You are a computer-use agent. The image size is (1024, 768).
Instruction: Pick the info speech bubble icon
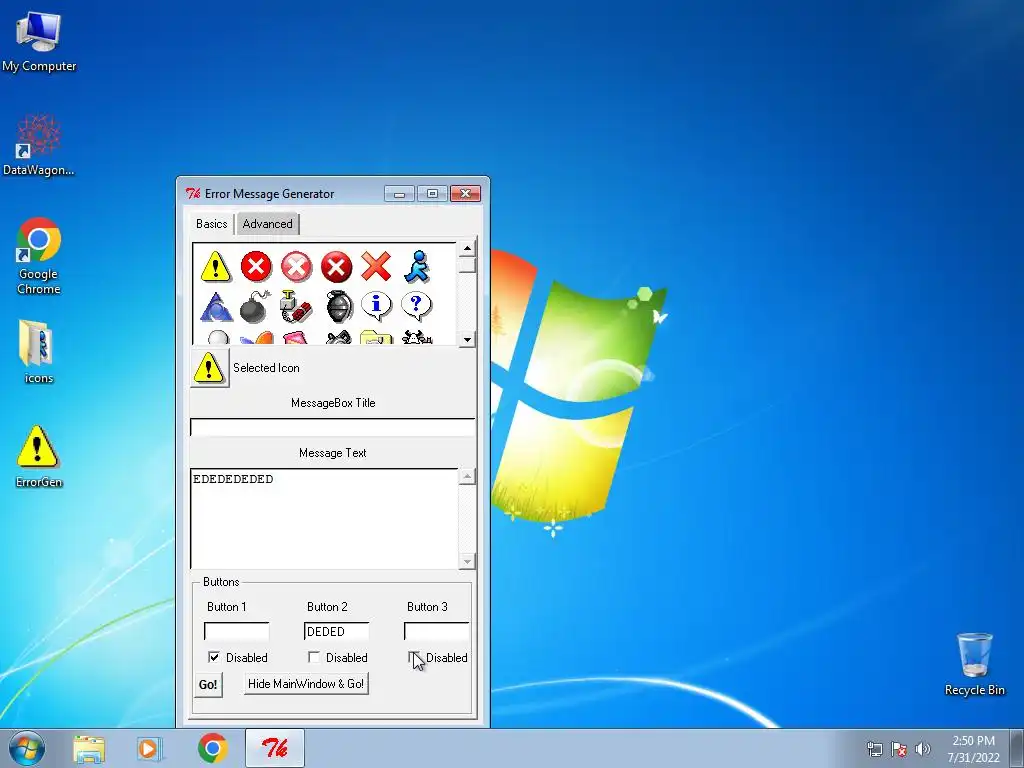(x=376, y=306)
